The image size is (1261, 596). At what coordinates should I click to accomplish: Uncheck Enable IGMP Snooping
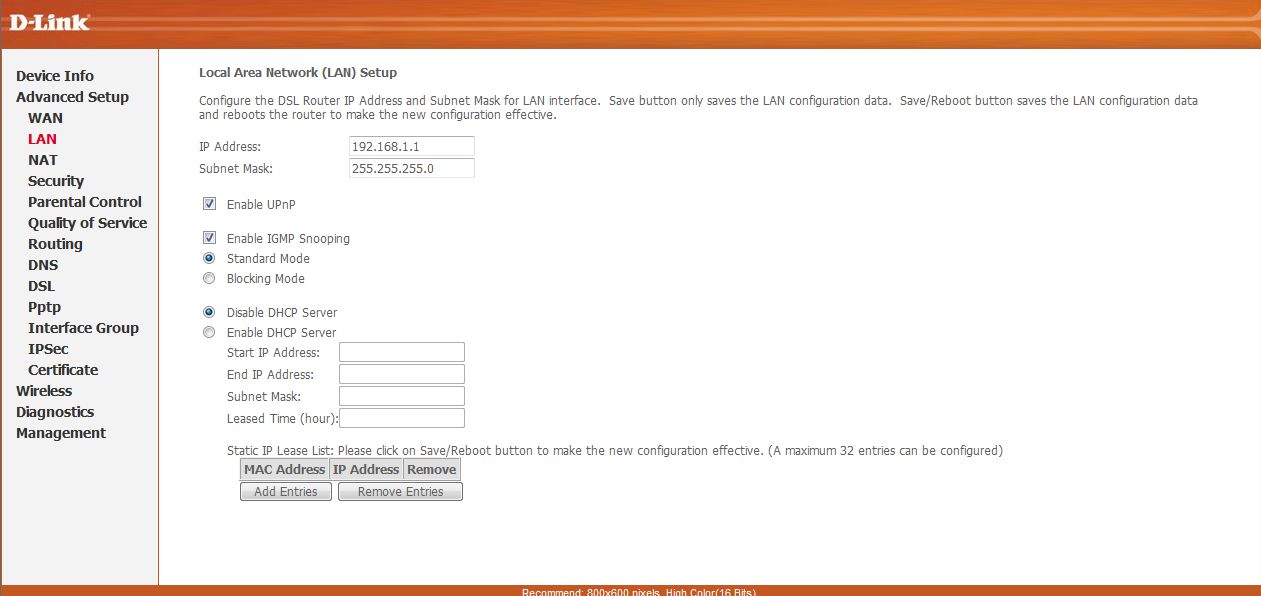tap(209, 238)
